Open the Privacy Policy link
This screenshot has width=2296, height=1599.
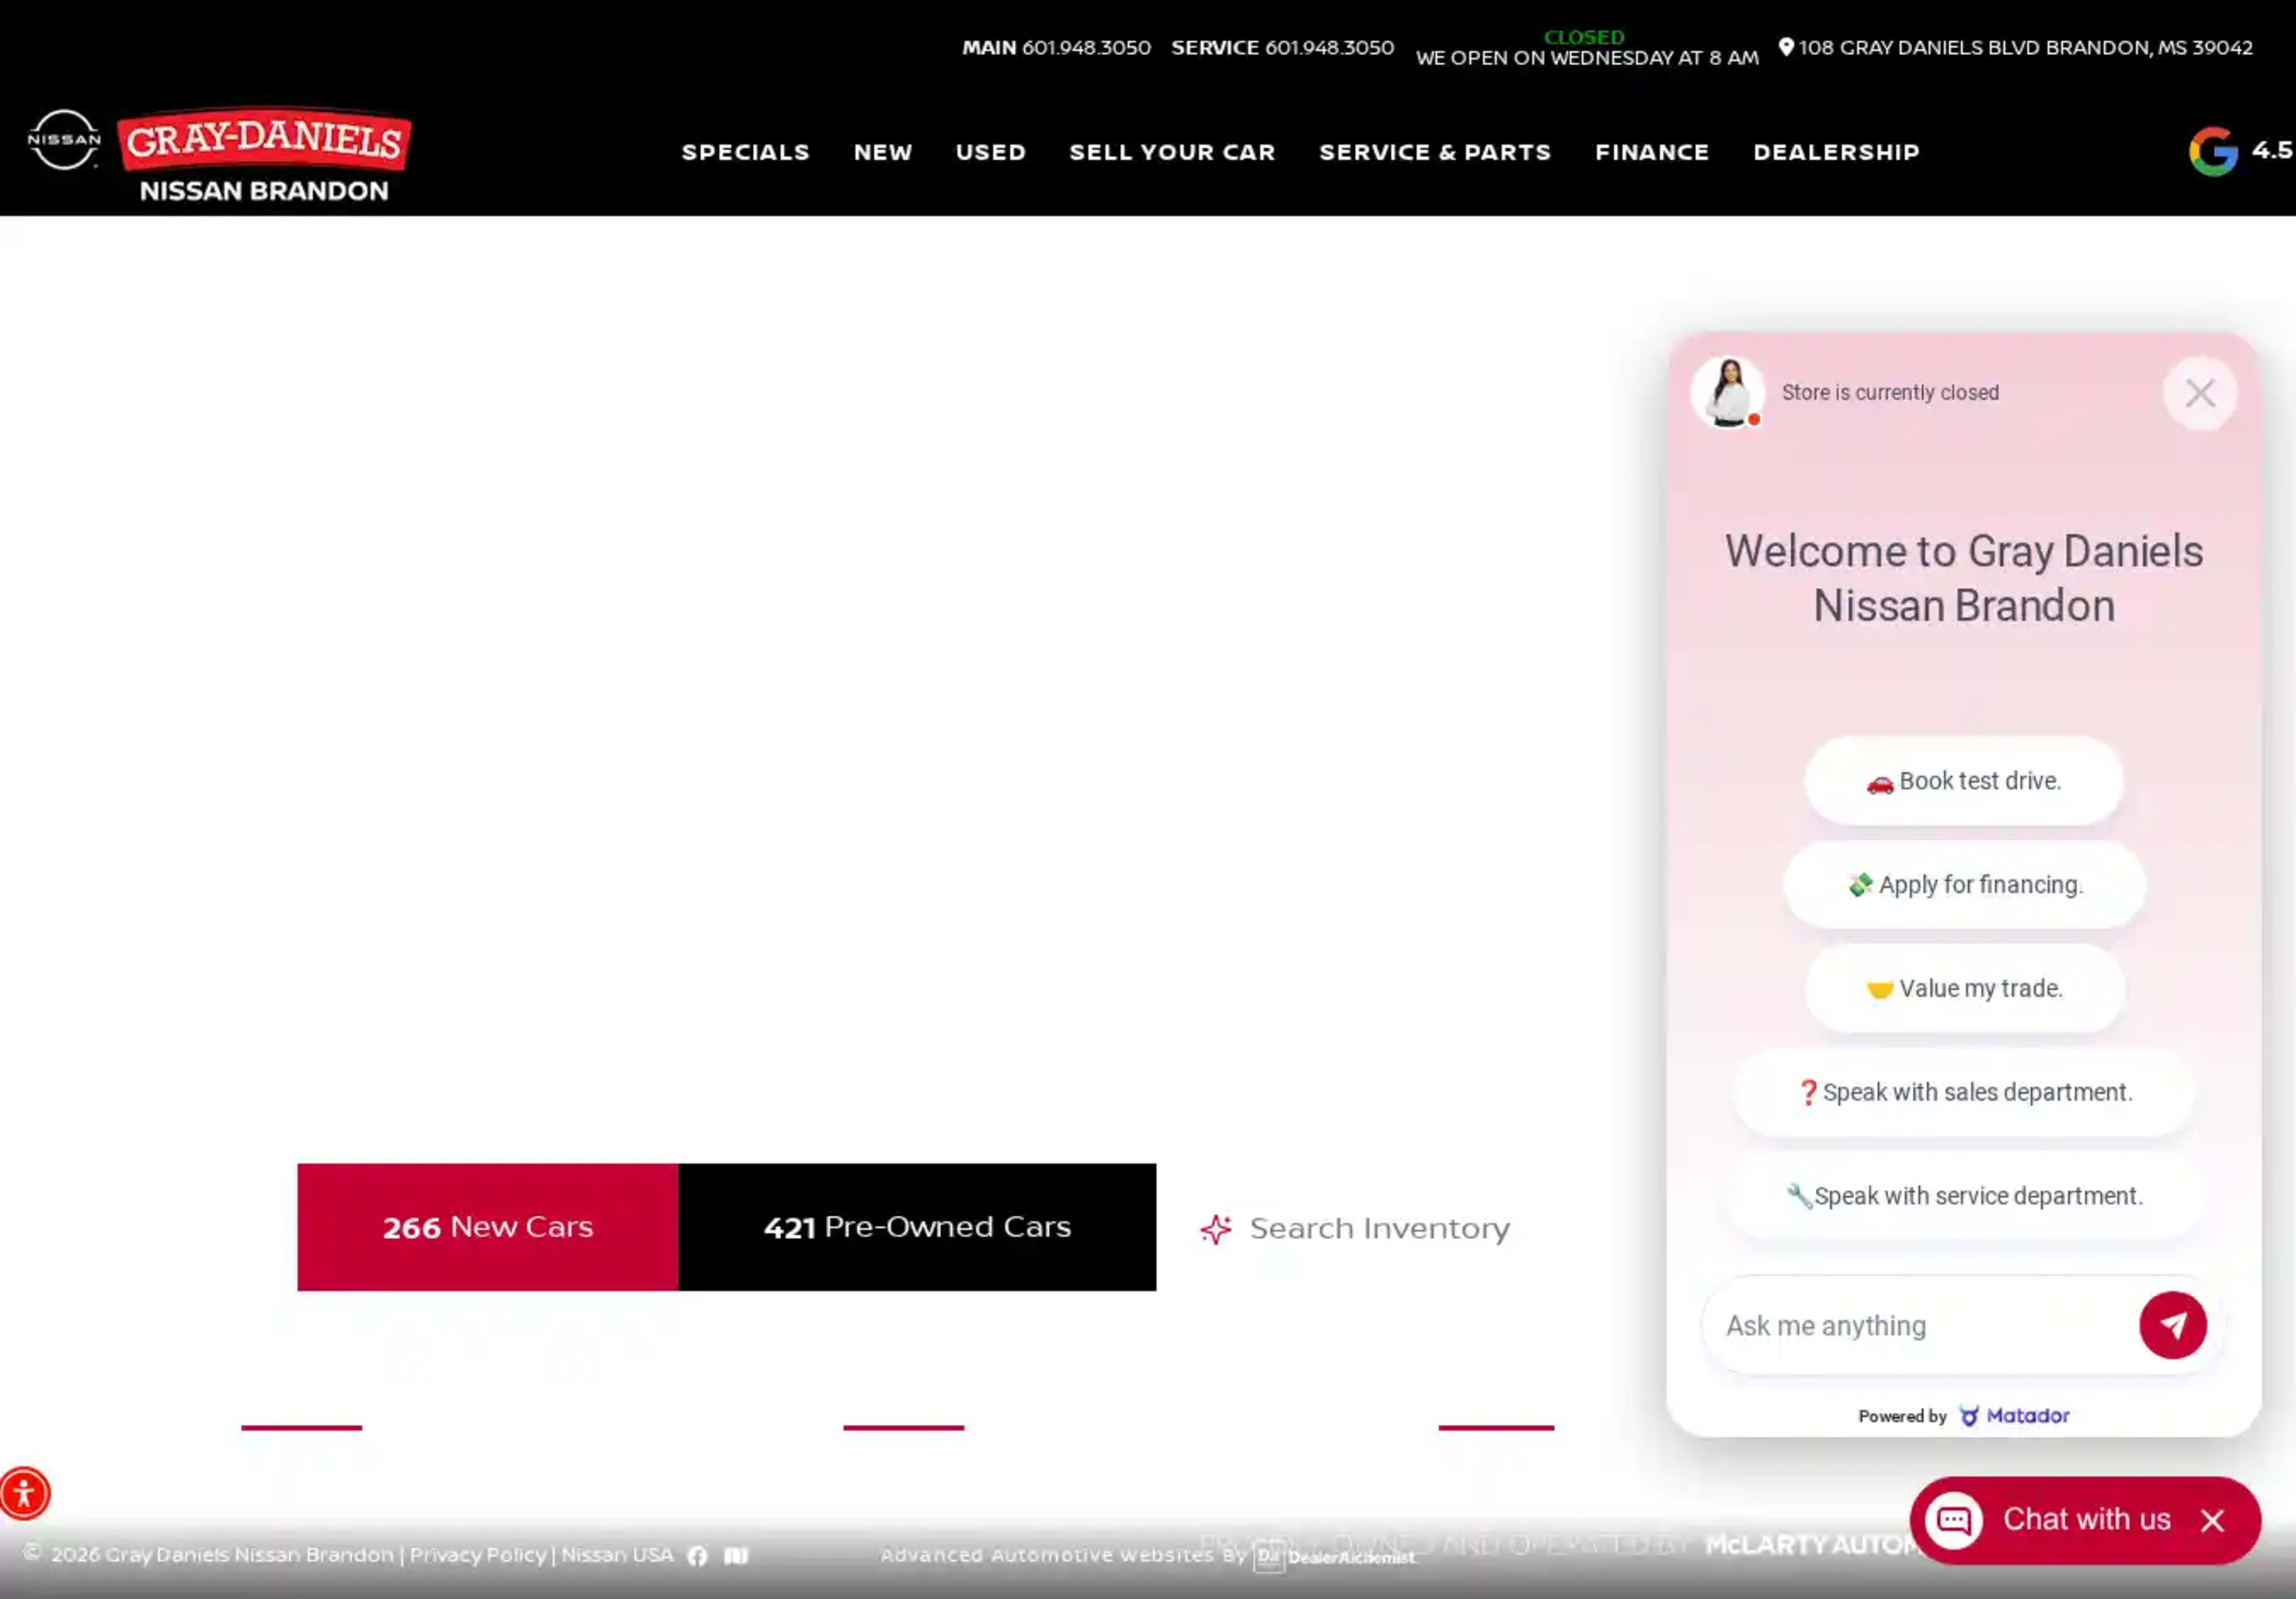pyautogui.click(x=478, y=1555)
